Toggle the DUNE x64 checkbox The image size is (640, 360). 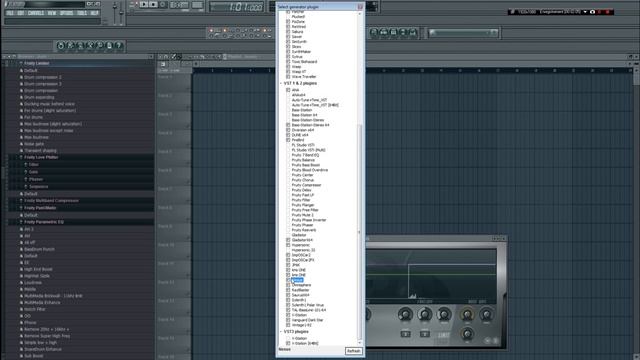288,135
